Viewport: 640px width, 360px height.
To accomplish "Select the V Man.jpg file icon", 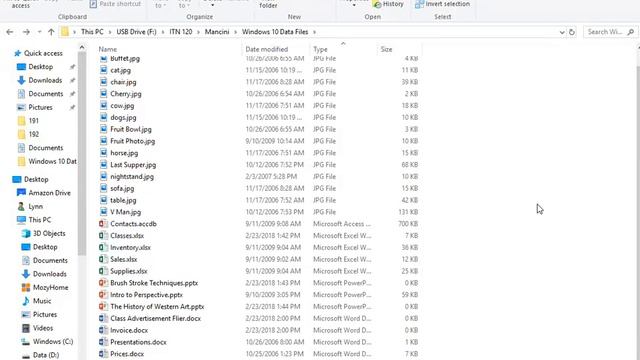I will click(103, 212).
